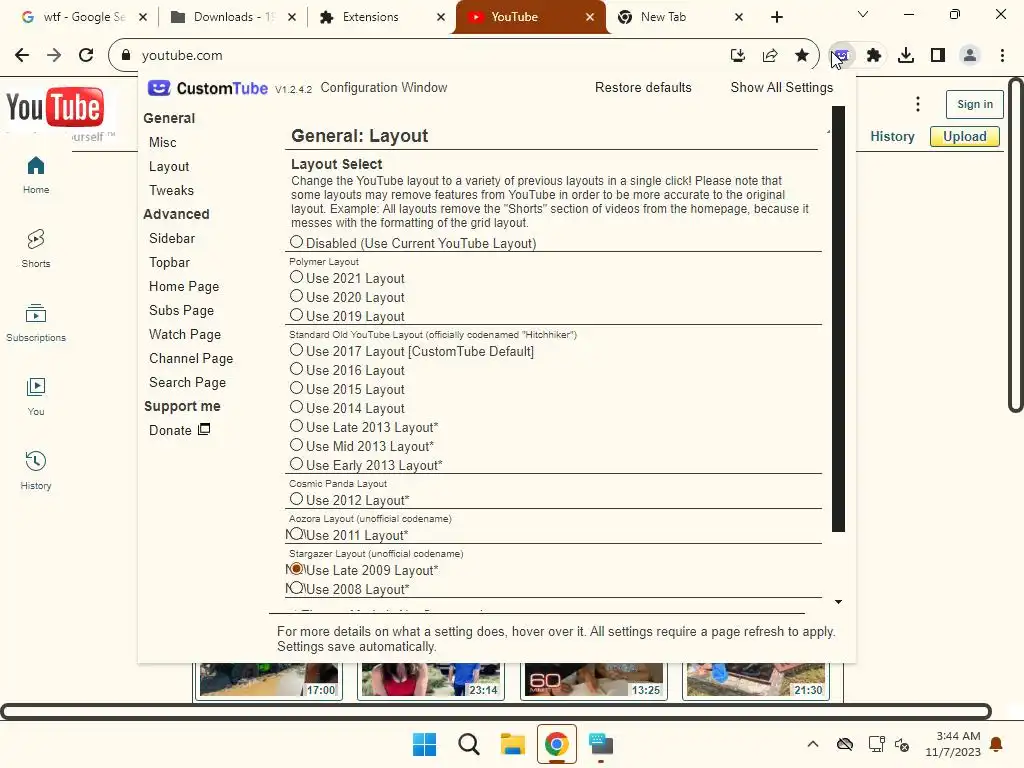The width and height of the screenshot is (1024, 768).
Task: Select Use 2012 Layout radio button
Action: coord(296,500)
